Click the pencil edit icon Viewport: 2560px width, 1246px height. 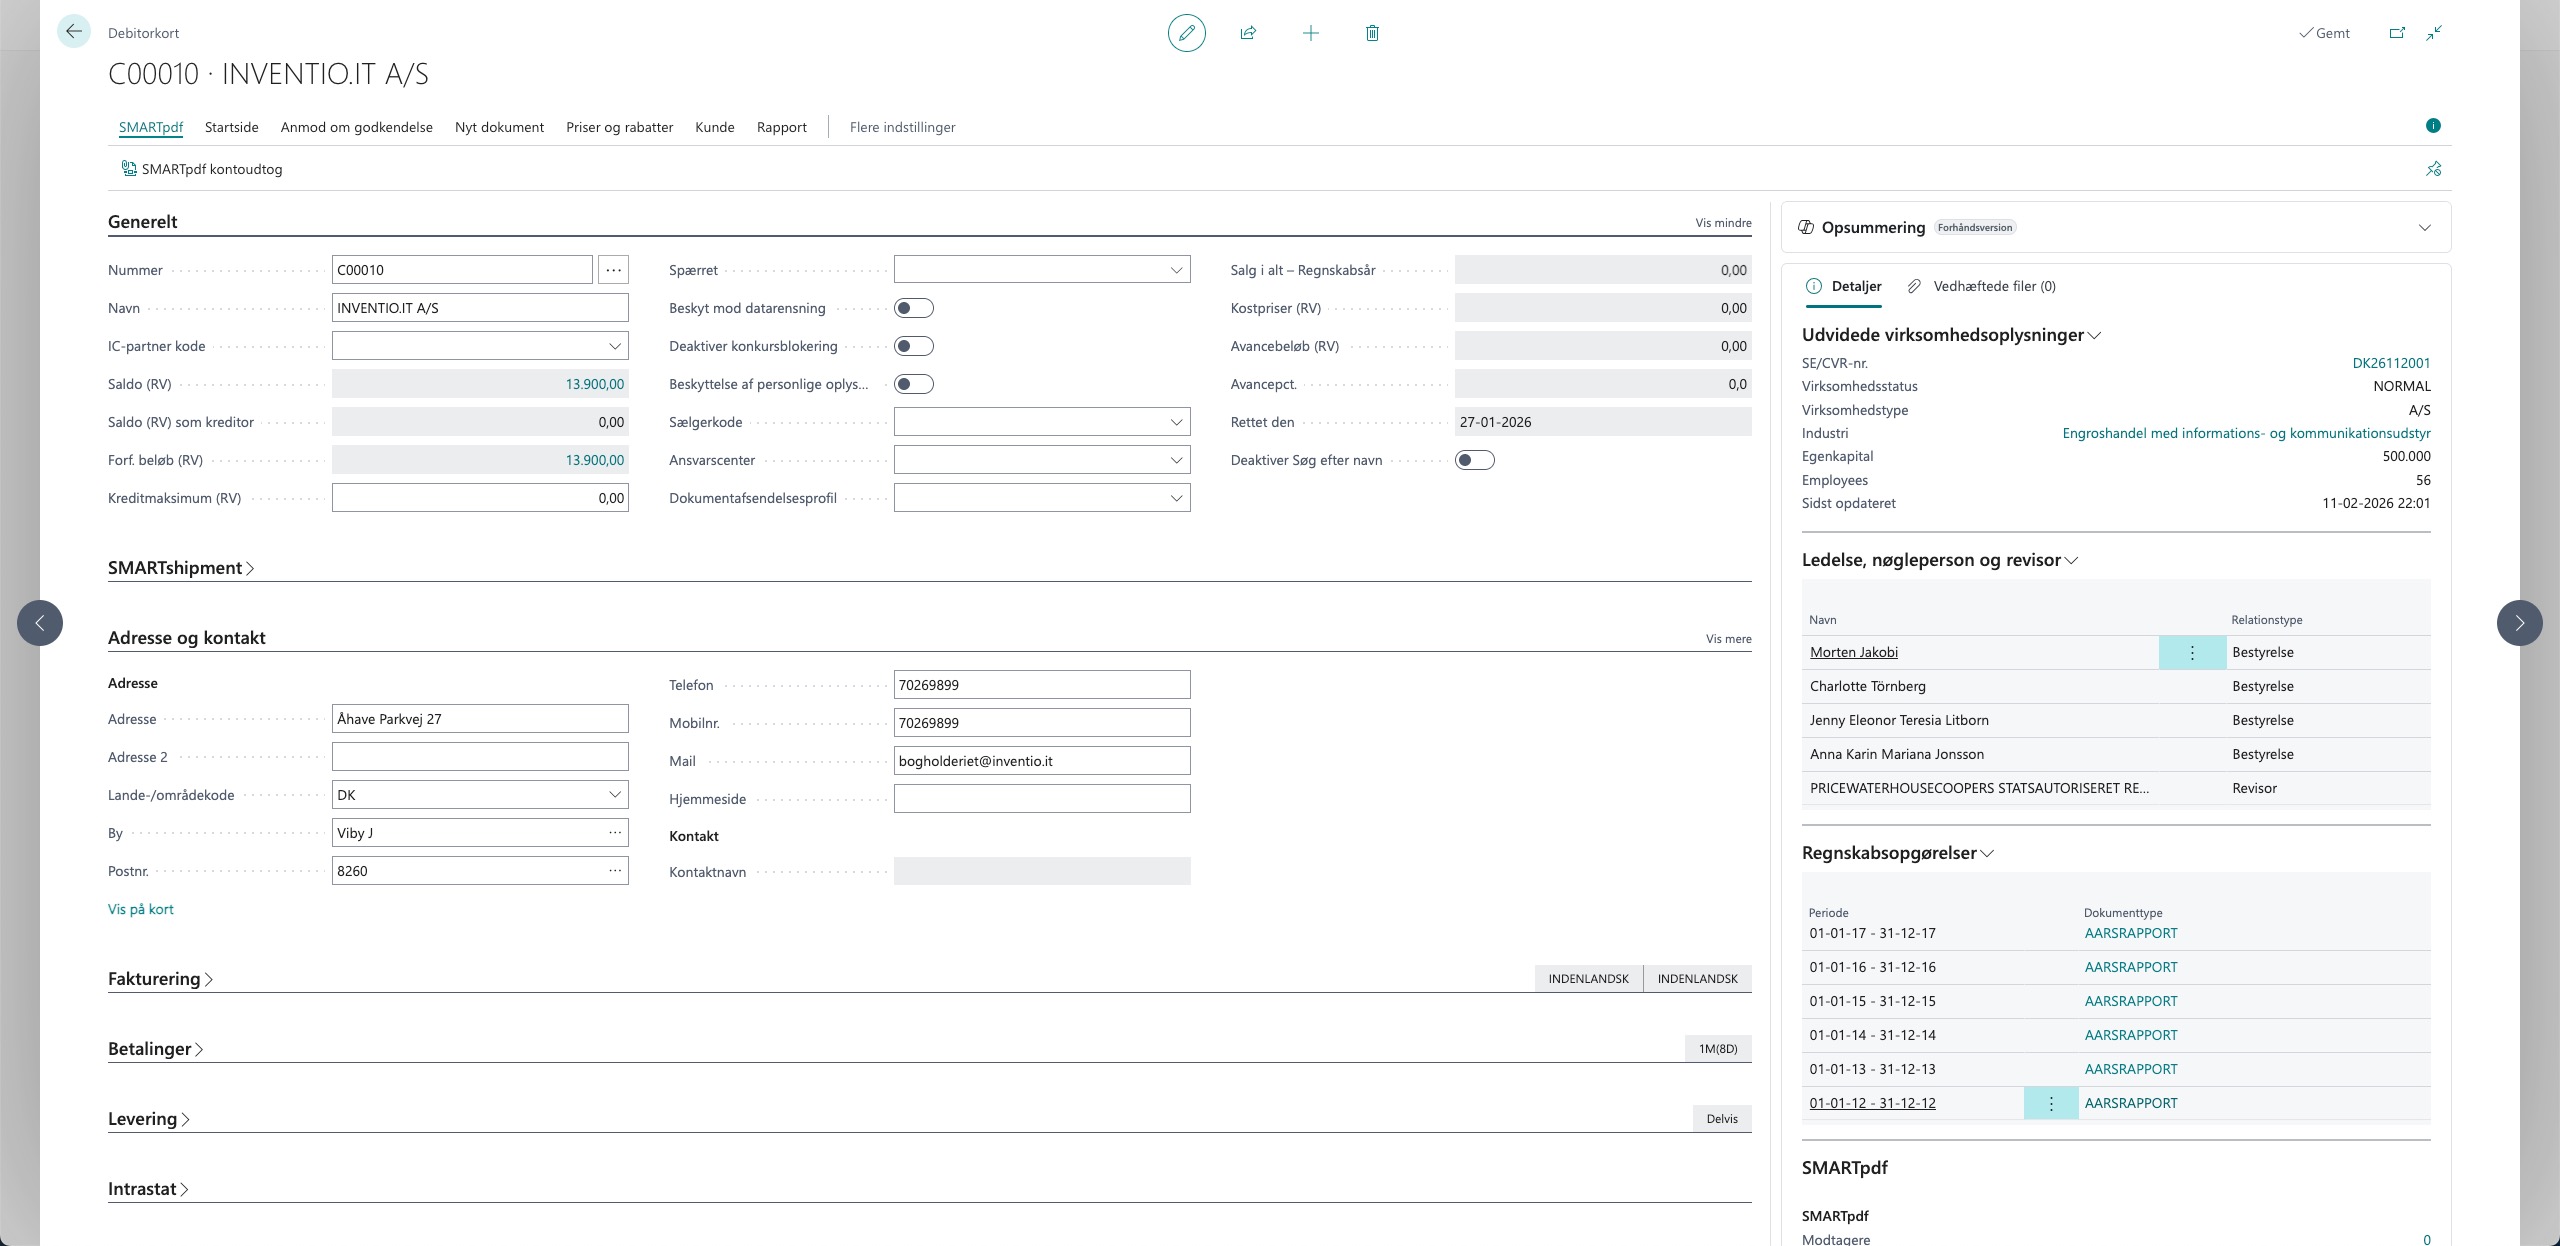coord(1186,33)
